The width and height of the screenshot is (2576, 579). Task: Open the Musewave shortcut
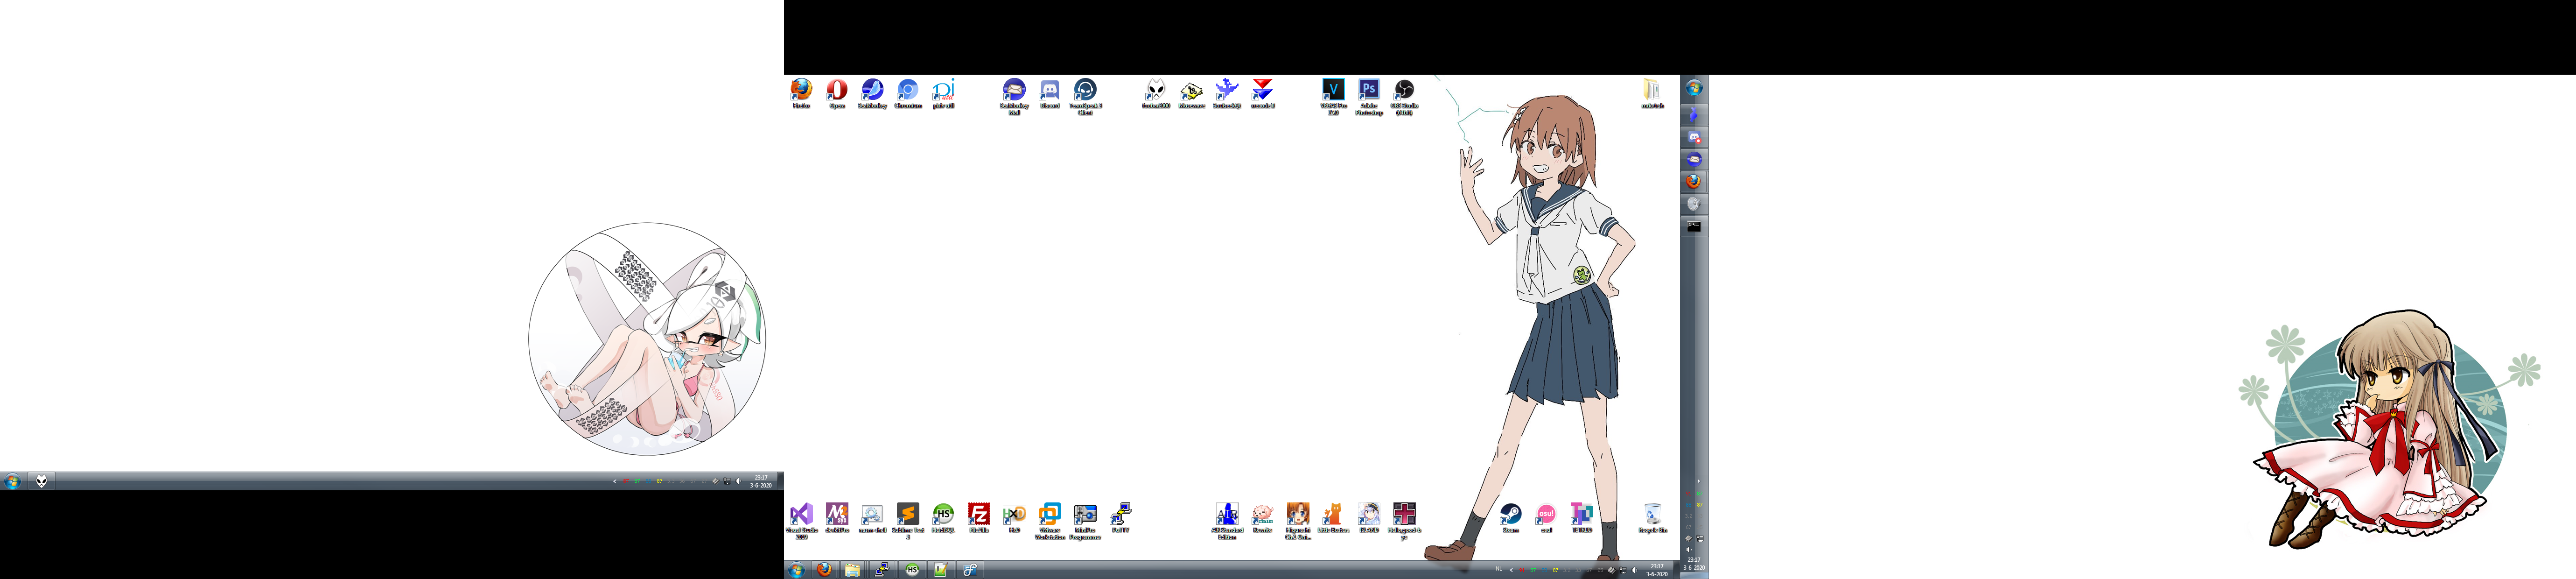click(x=1191, y=94)
